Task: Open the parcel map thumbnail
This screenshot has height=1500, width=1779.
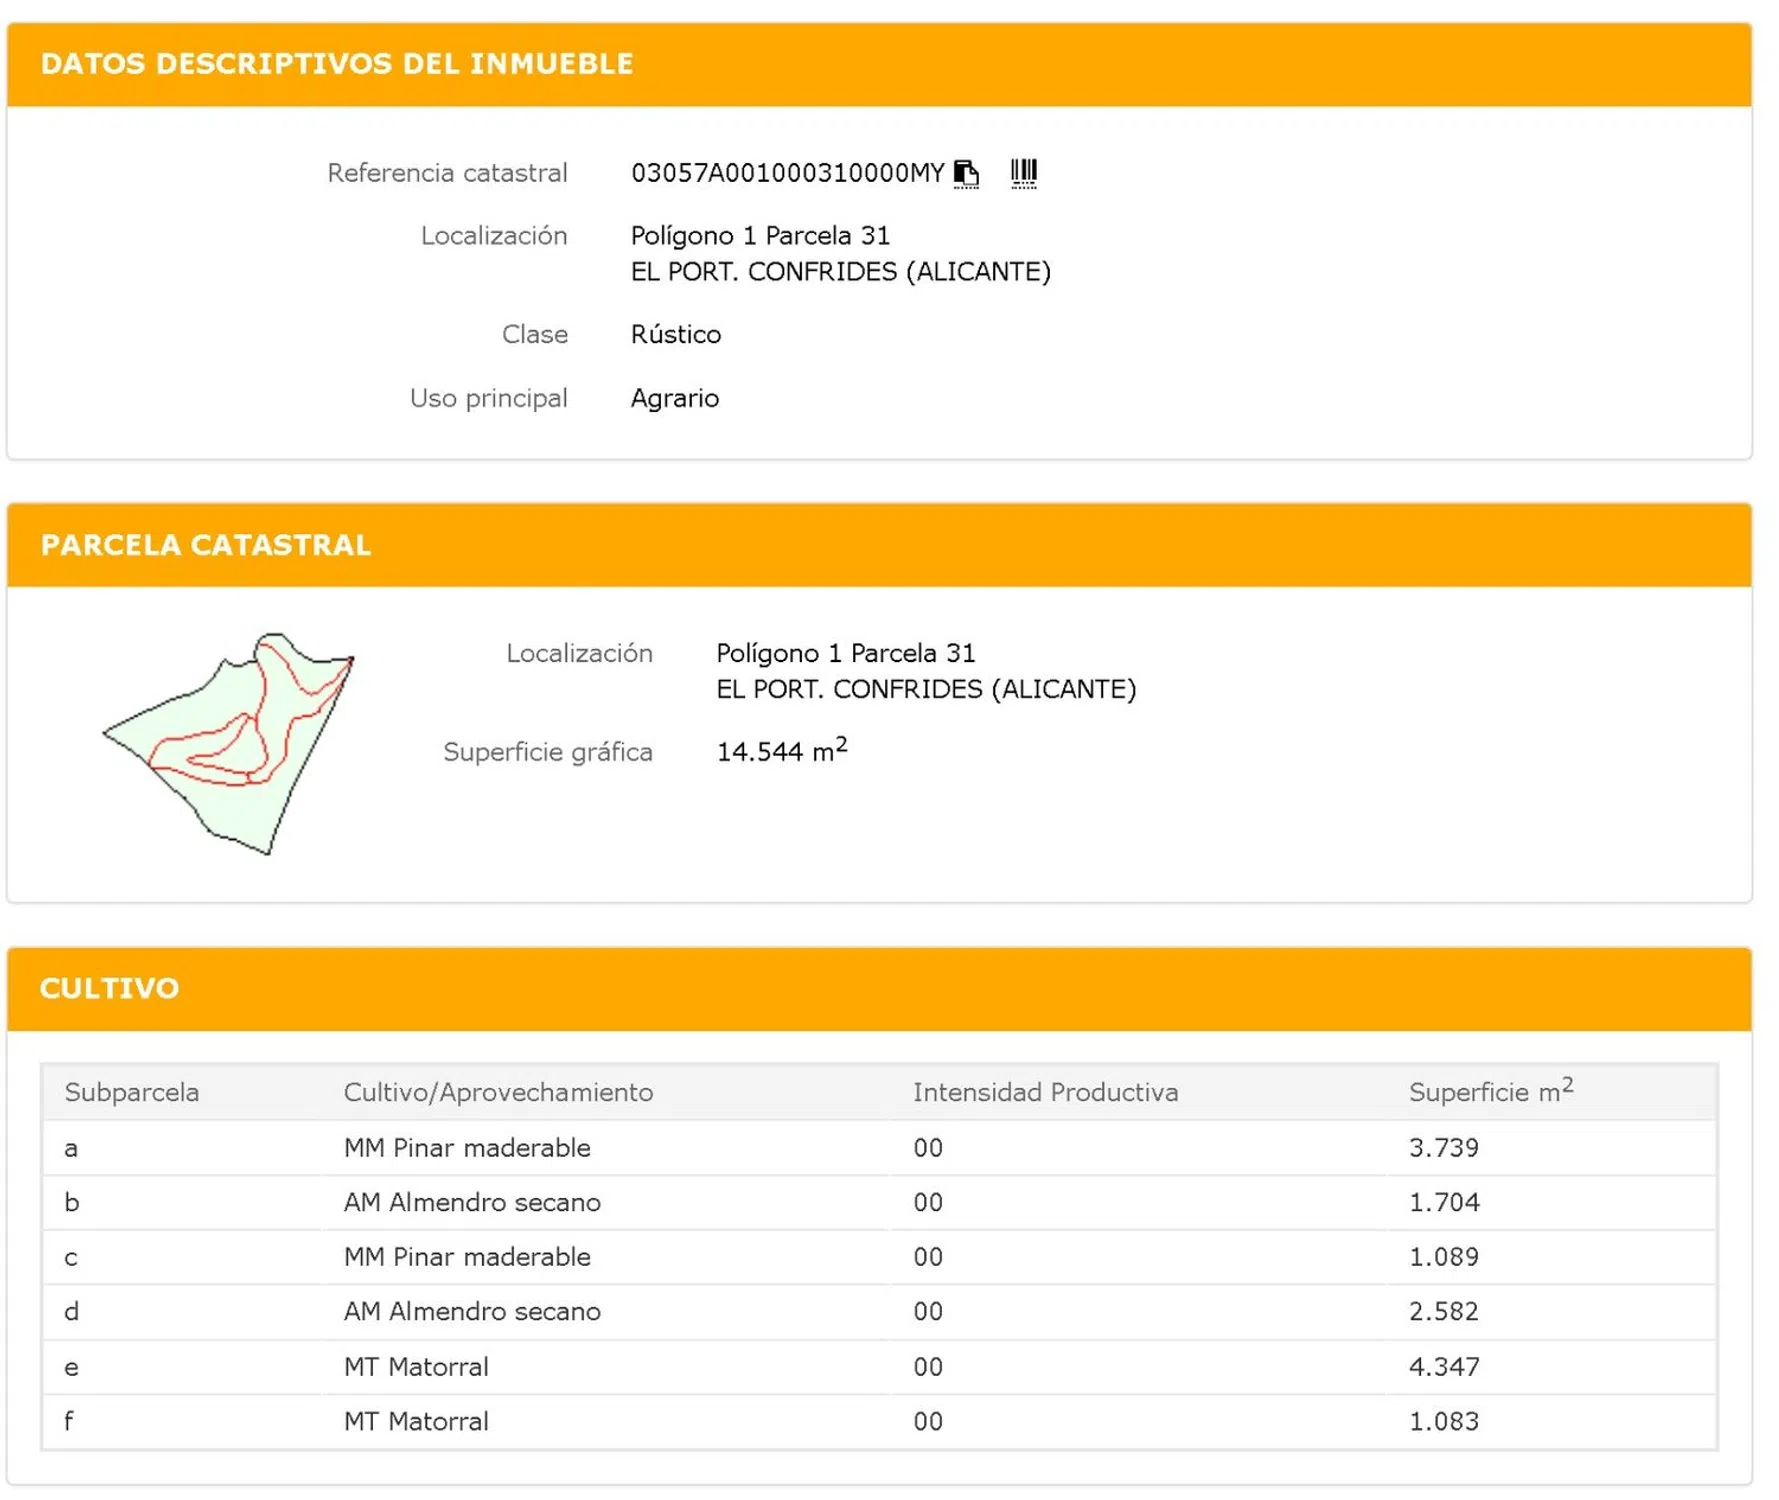Action: pyautogui.click(x=229, y=743)
